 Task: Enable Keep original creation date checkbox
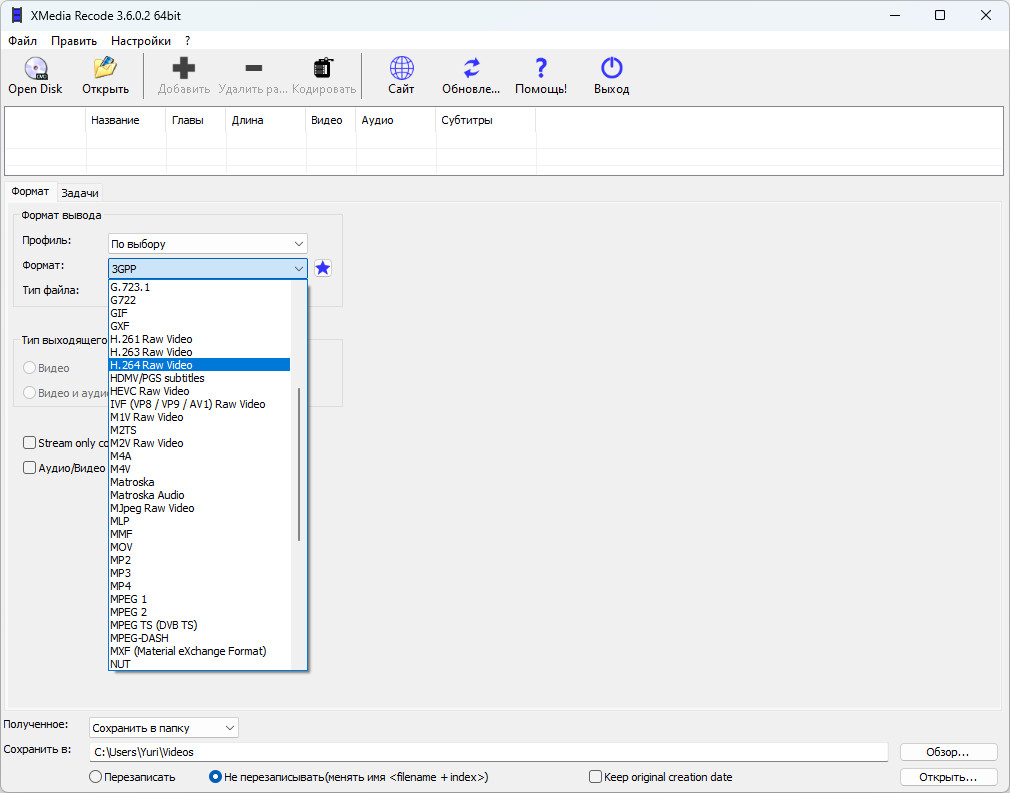(x=595, y=777)
